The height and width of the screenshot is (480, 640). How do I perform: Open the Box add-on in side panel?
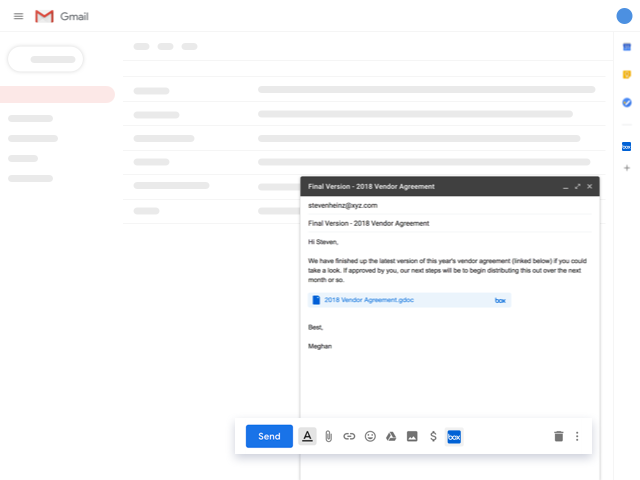627,146
